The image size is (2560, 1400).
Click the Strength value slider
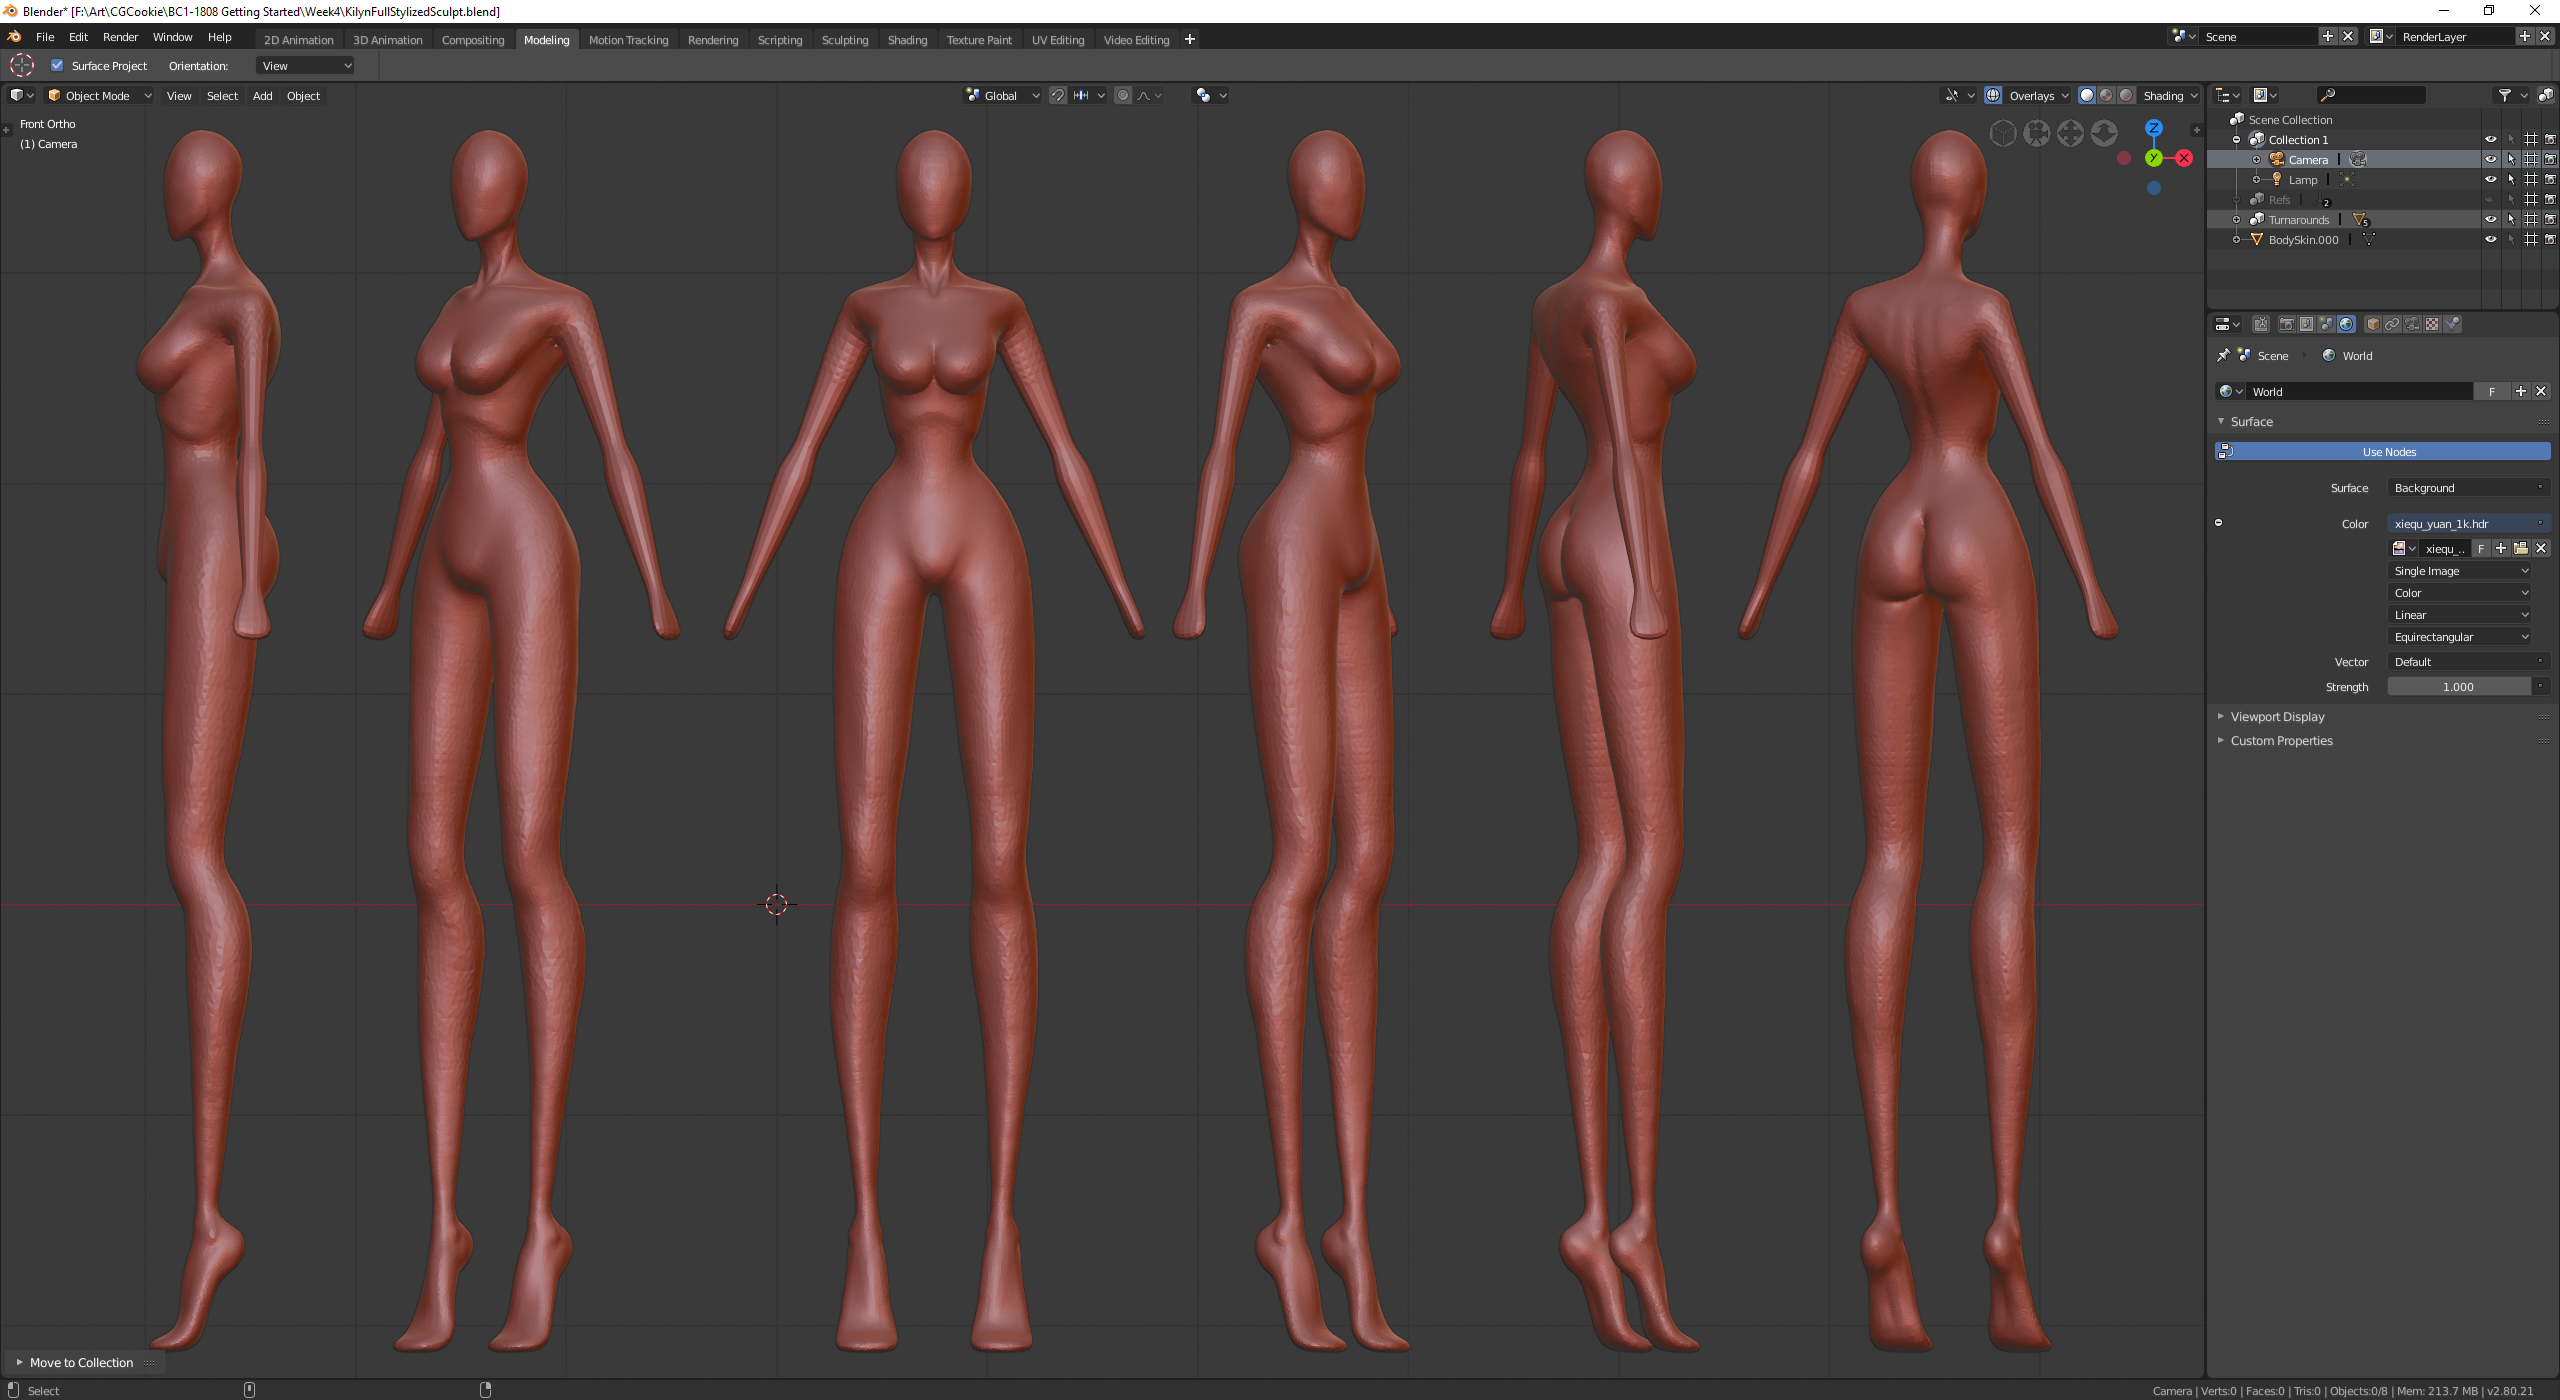pyautogui.click(x=2457, y=687)
